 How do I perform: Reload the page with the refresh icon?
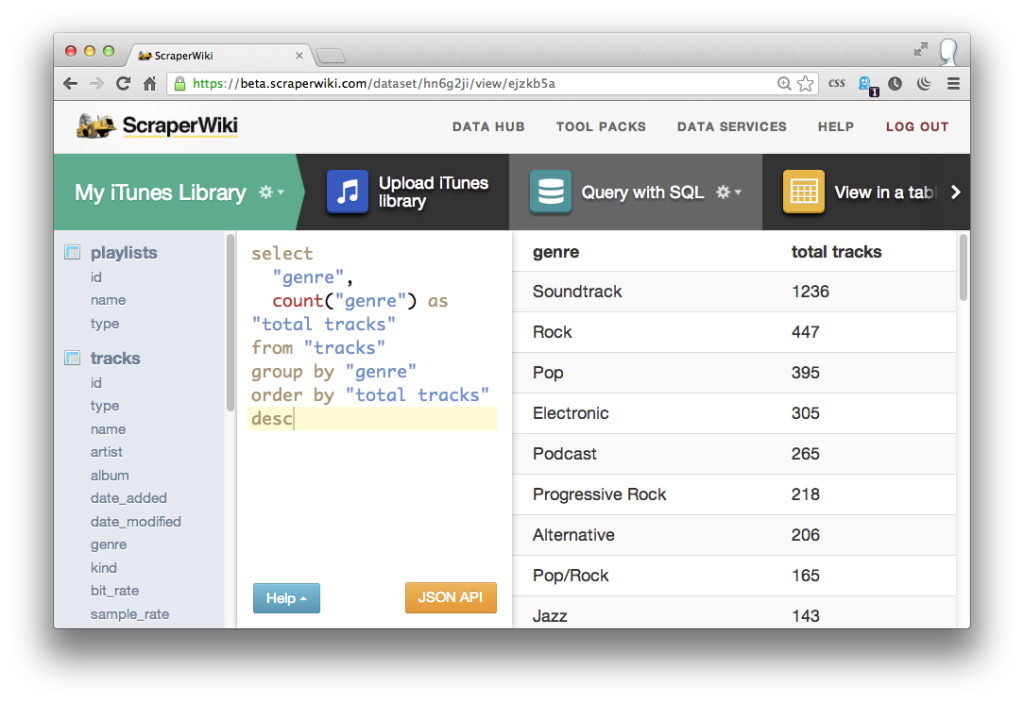(x=122, y=83)
